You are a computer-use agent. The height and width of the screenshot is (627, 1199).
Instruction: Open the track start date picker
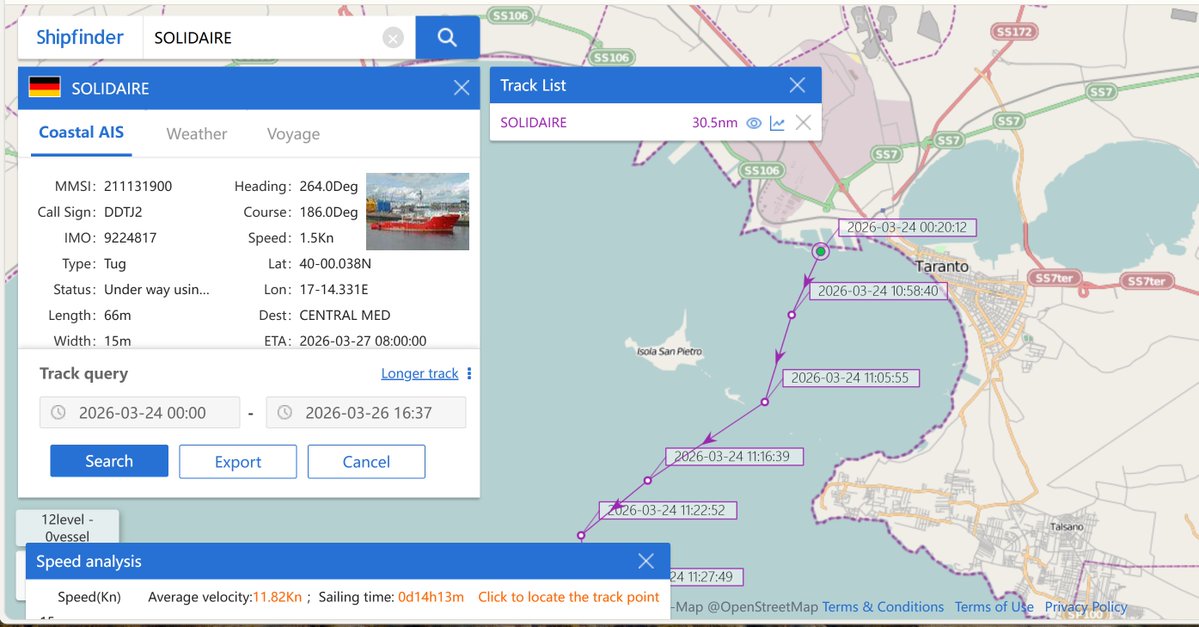click(x=140, y=412)
